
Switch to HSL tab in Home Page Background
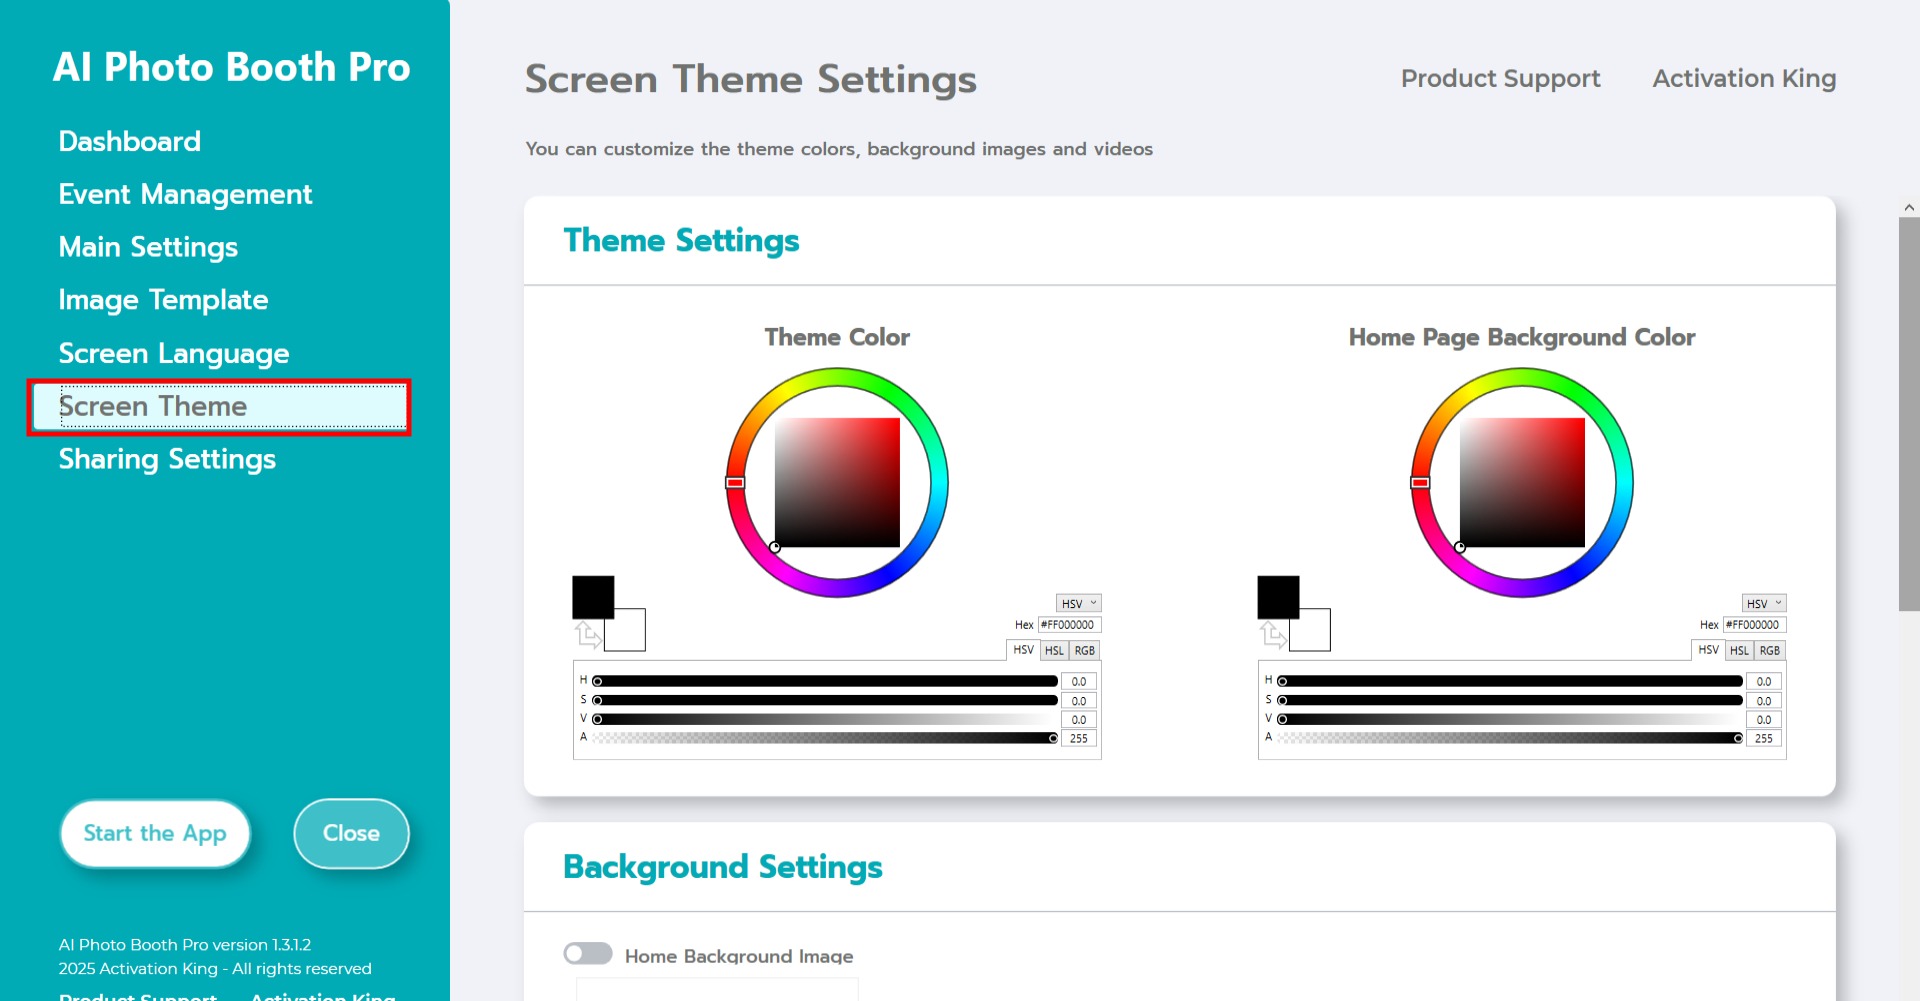pos(1739,651)
